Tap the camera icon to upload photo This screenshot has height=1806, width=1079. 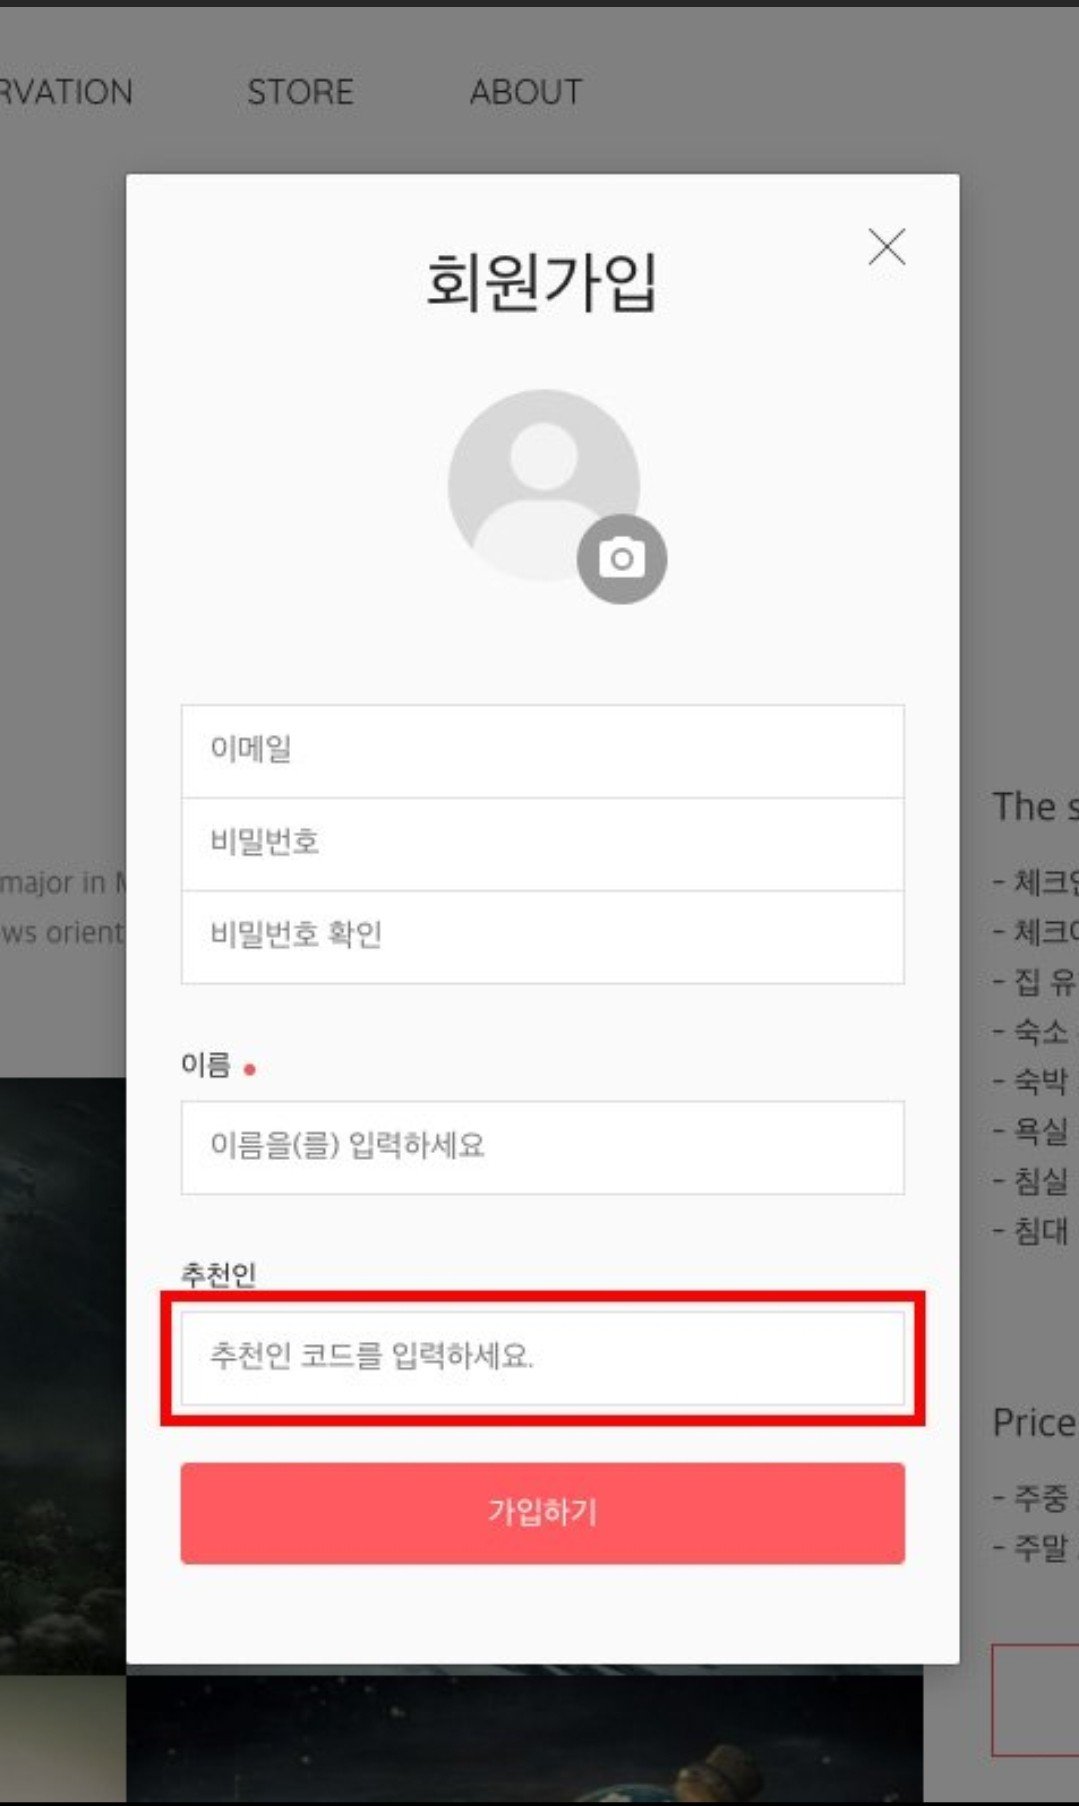coord(622,559)
